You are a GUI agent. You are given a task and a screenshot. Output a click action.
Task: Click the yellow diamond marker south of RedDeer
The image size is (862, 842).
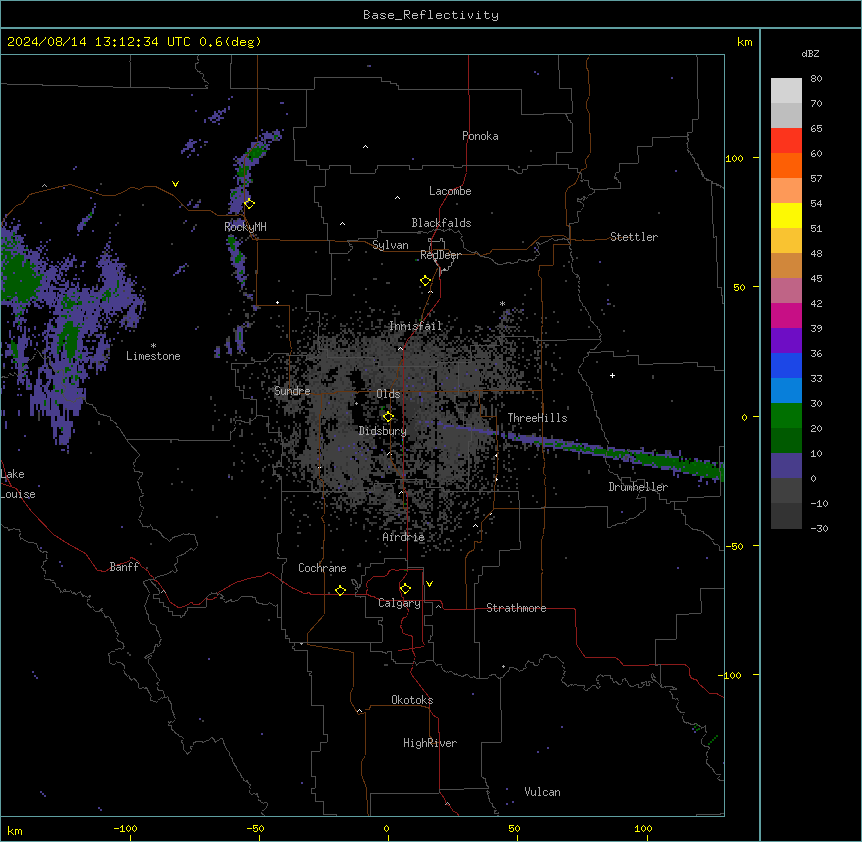(425, 281)
